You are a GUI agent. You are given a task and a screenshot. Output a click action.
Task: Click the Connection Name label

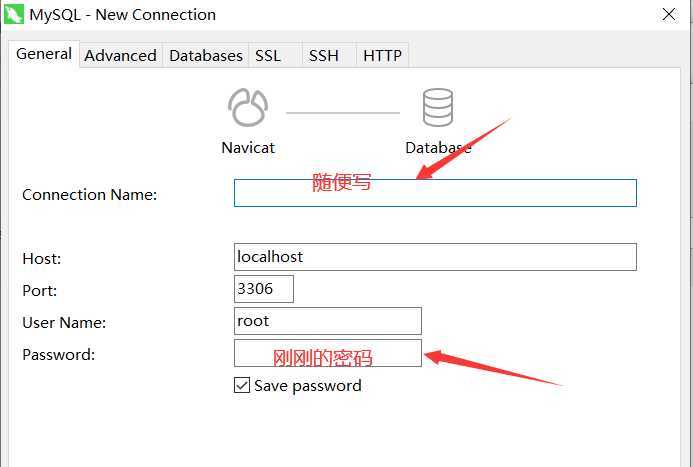pyautogui.click(x=90, y=194)
